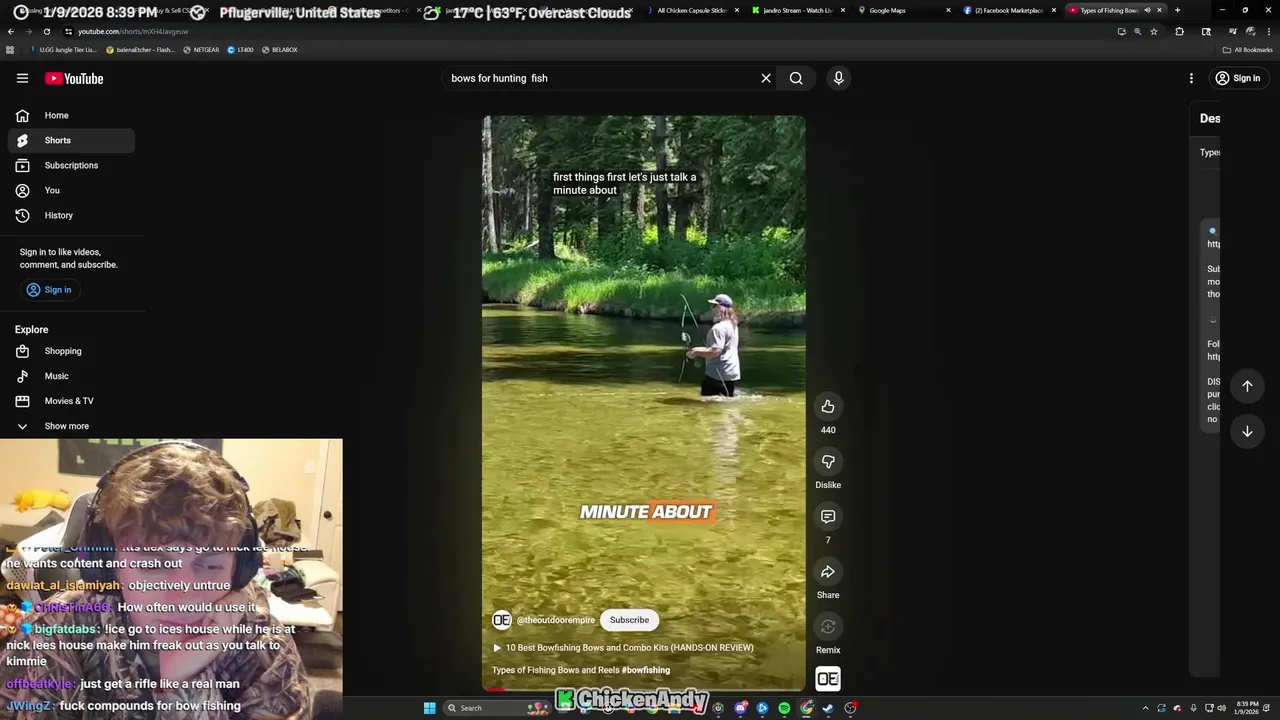Share the short

point(828,571)
